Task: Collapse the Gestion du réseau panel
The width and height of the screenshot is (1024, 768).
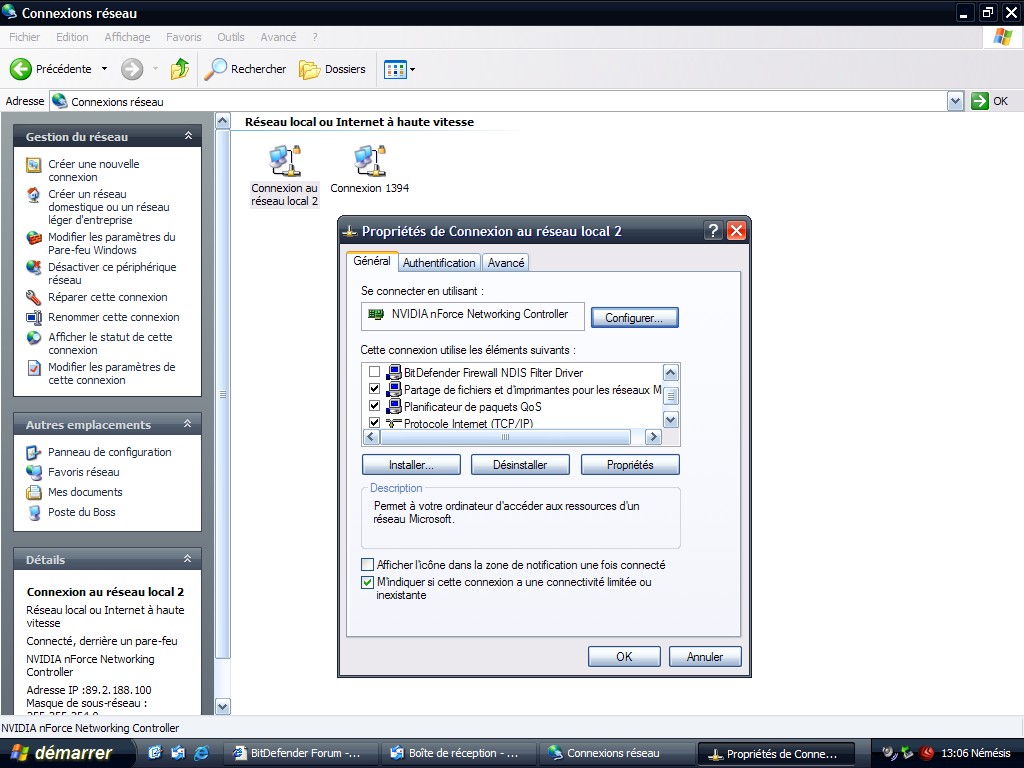Action: pyautogui.click(x=188, y=136)
